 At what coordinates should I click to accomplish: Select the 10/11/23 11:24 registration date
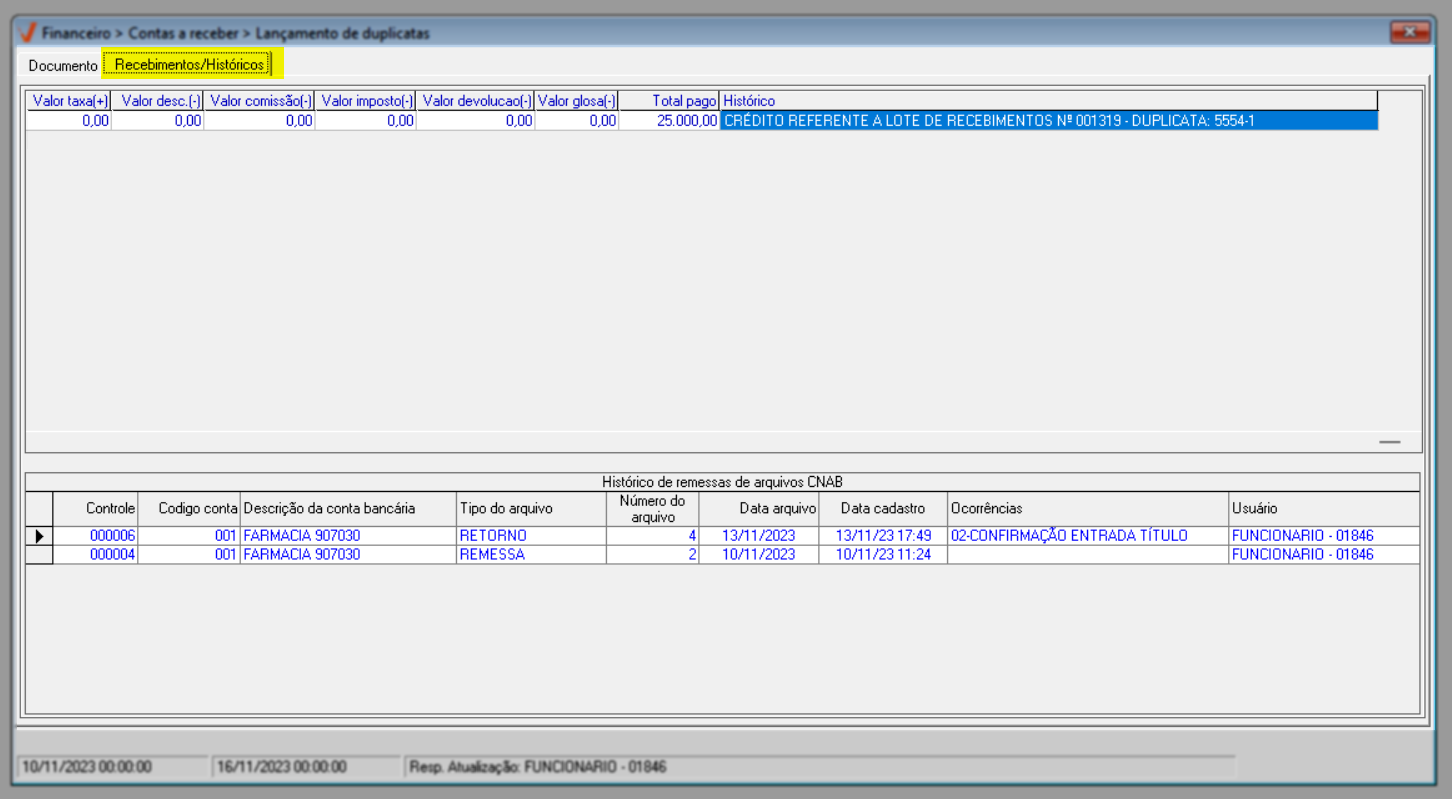point(883,555)
